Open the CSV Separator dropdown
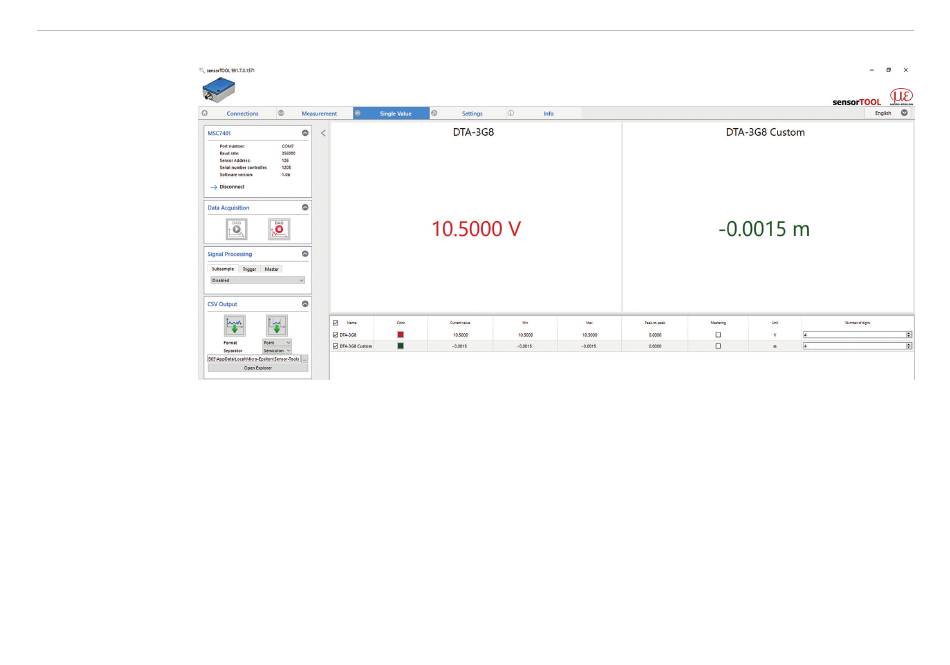The height and width of the screenshot is (665, 950). pyautogui.click(x=277, y=351)
